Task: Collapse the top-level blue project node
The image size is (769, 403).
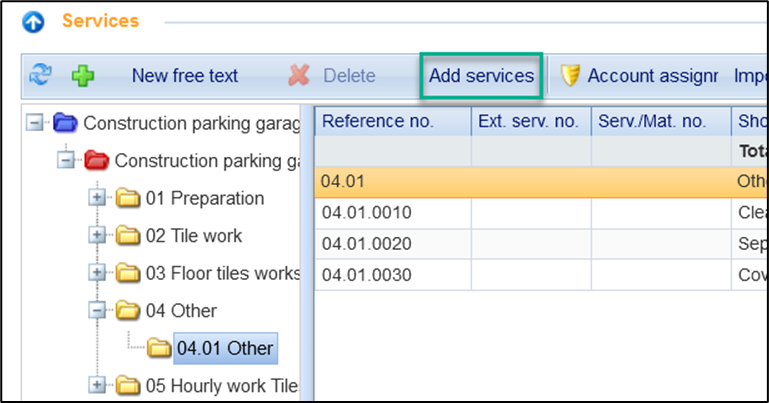Action: pyautogui.click(x=35, y=123)
